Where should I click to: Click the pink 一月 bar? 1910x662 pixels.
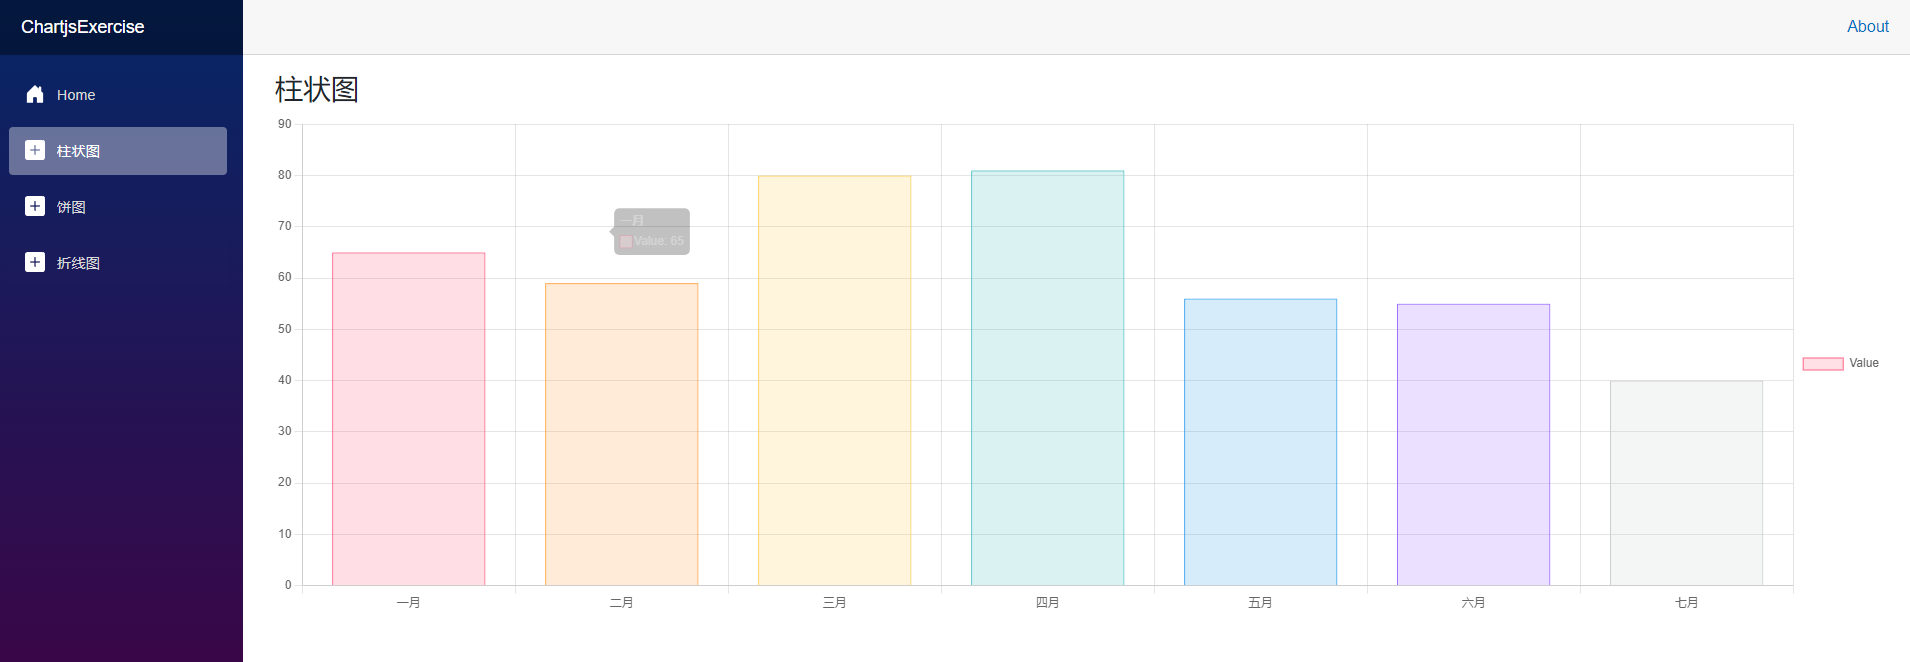408,419
